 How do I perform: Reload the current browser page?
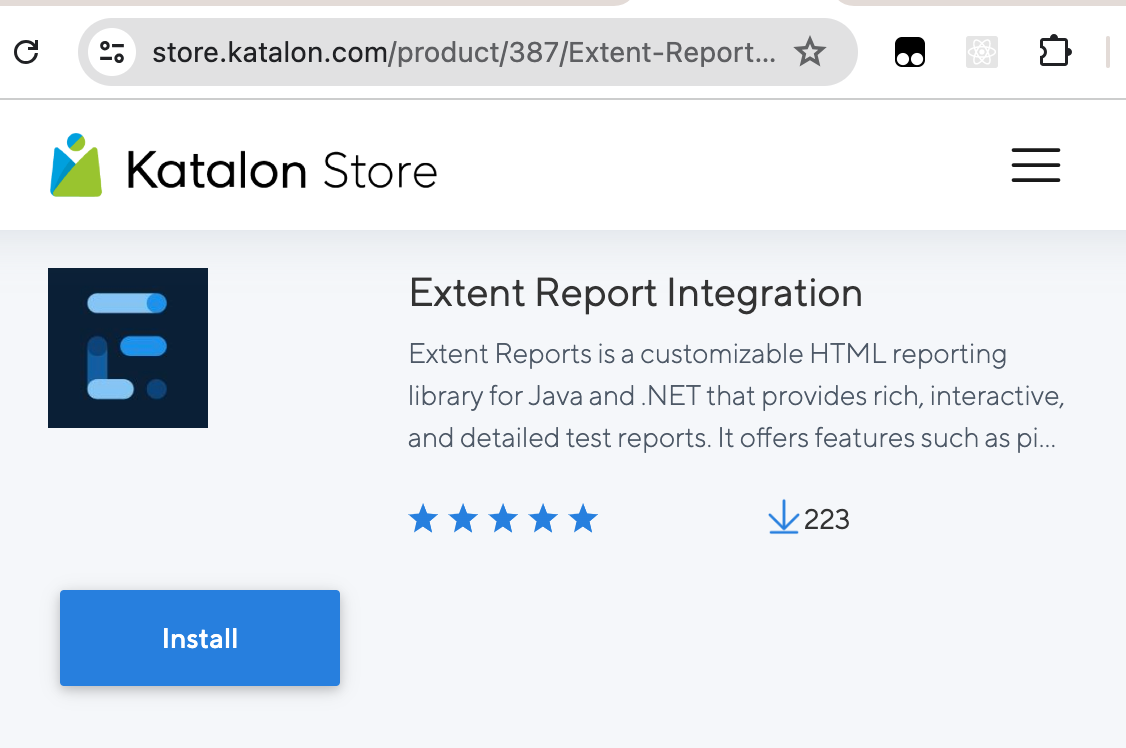point(27,52)
